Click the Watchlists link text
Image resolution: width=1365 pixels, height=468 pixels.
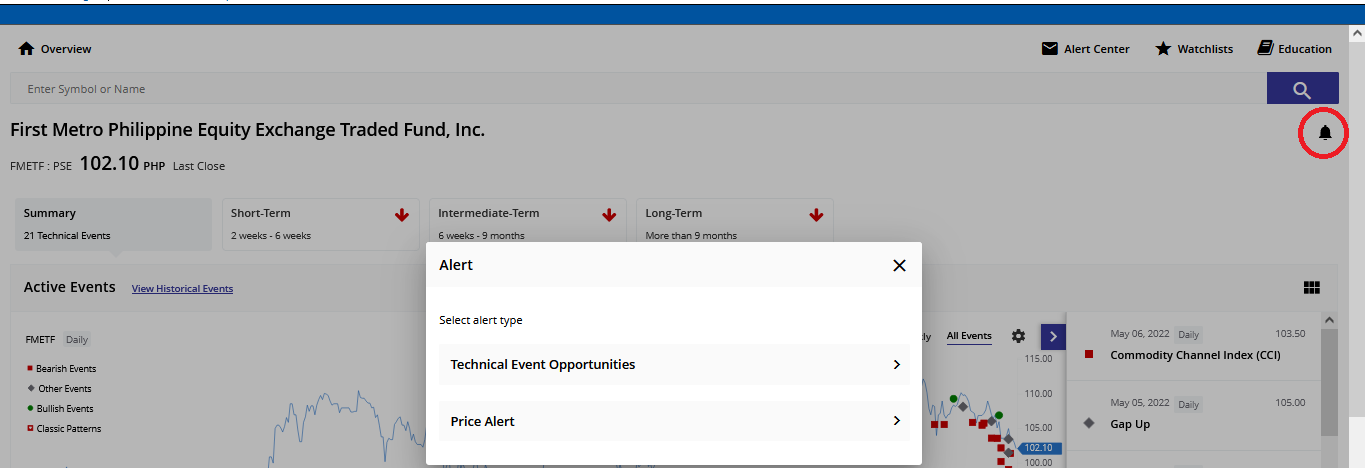tap(1205, 49)
